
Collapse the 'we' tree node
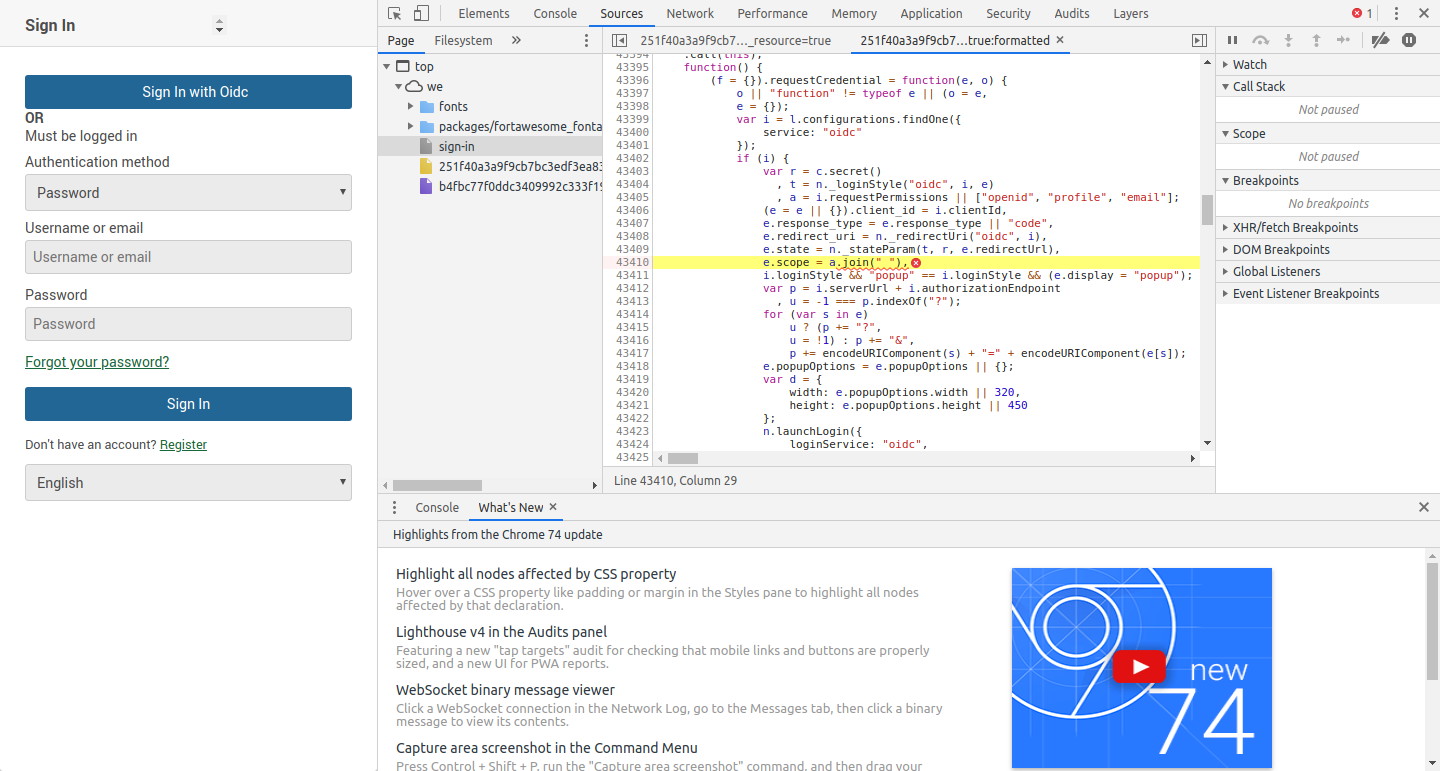click(x=399, y=85)
